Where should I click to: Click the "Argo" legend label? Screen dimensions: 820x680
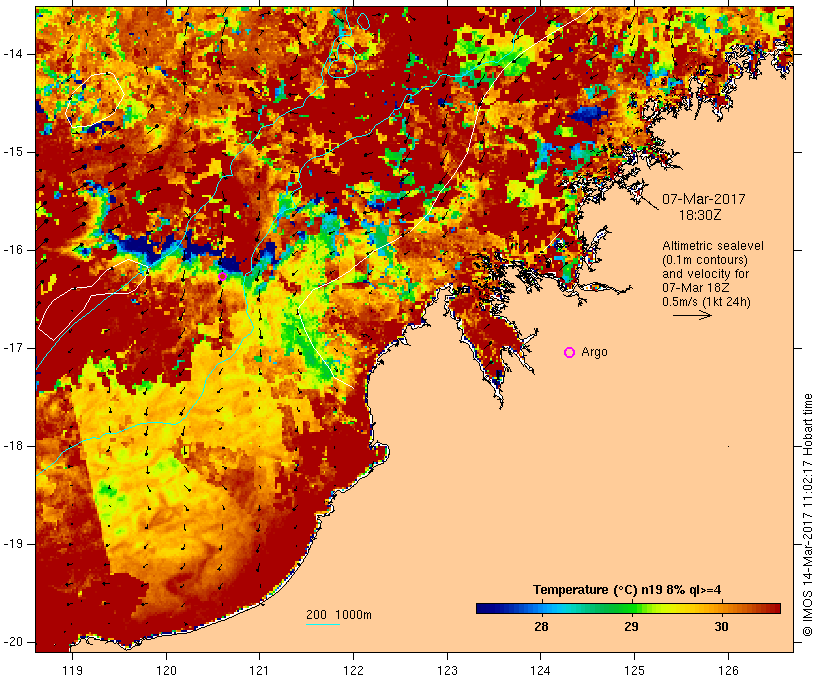coord(594,352)
